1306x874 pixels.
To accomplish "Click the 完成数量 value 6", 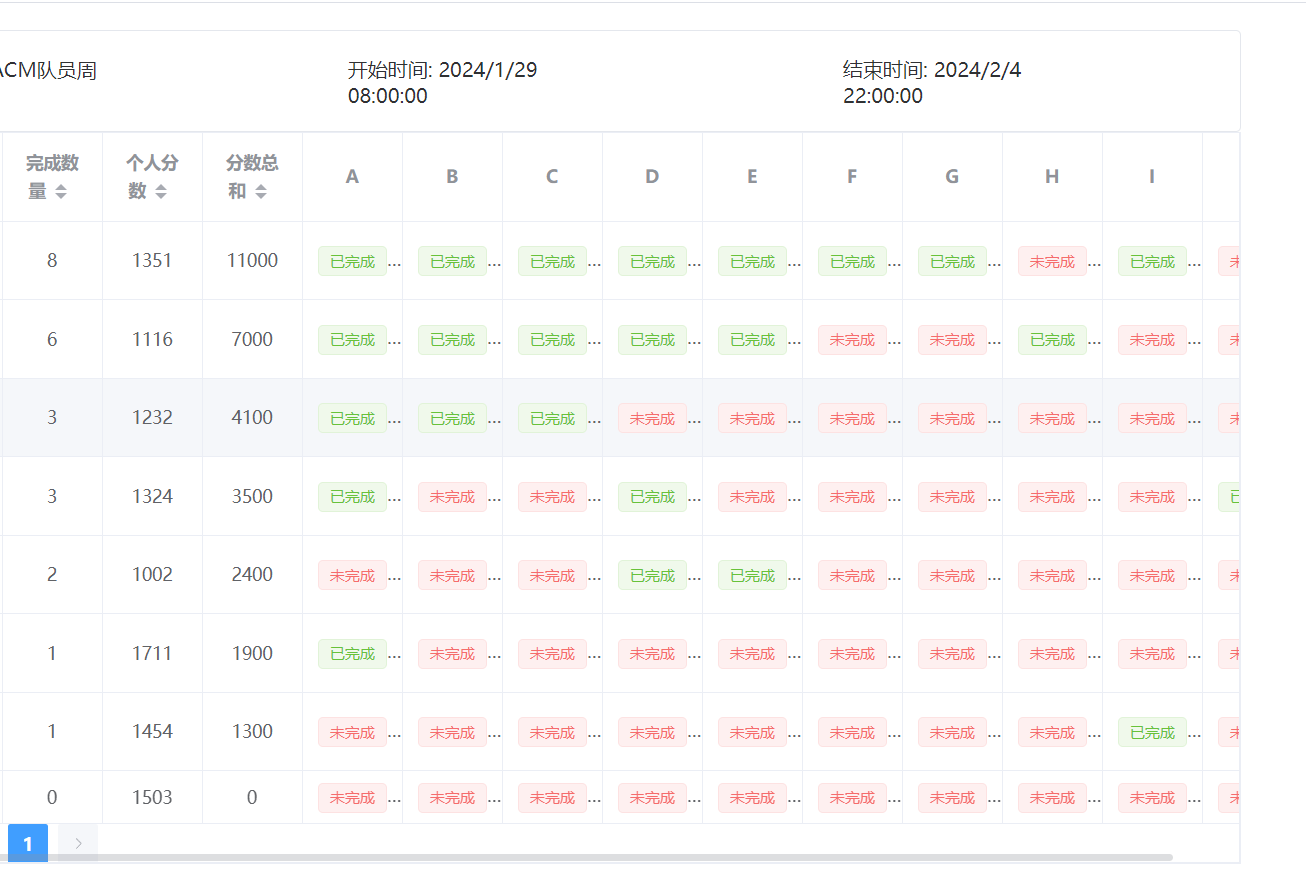I will pyautogui.click(x=52, y=339).
